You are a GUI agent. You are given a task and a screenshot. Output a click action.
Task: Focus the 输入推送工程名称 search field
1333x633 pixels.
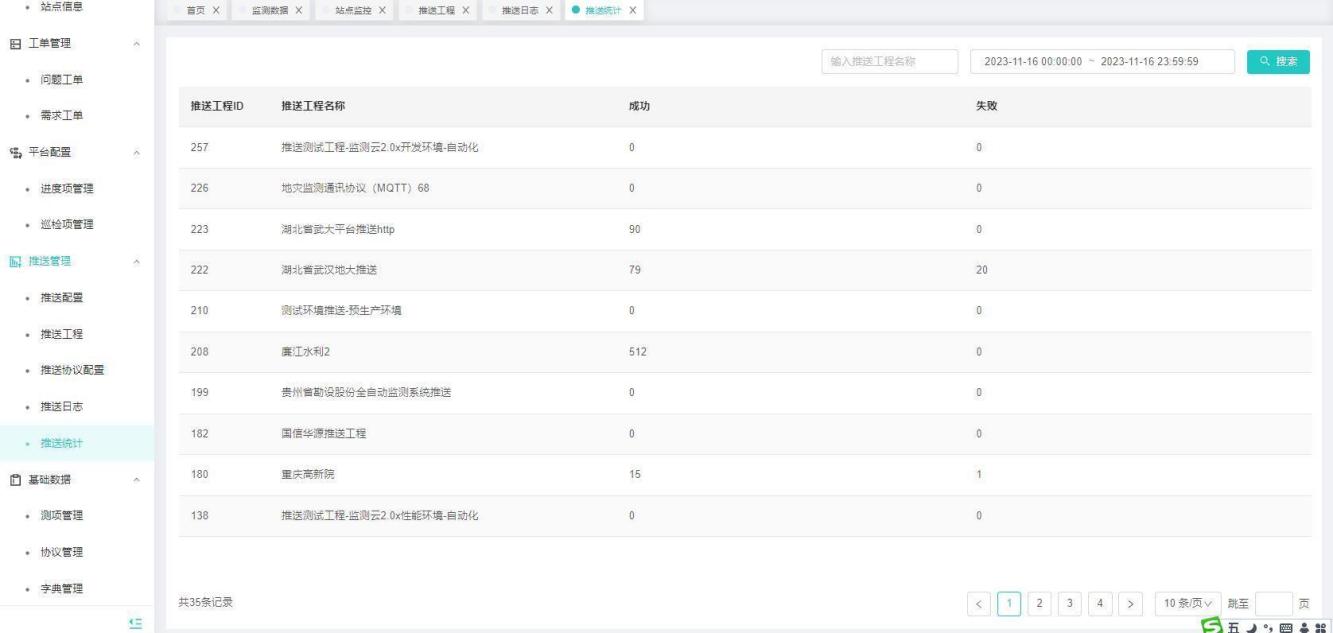coord(889,61)
